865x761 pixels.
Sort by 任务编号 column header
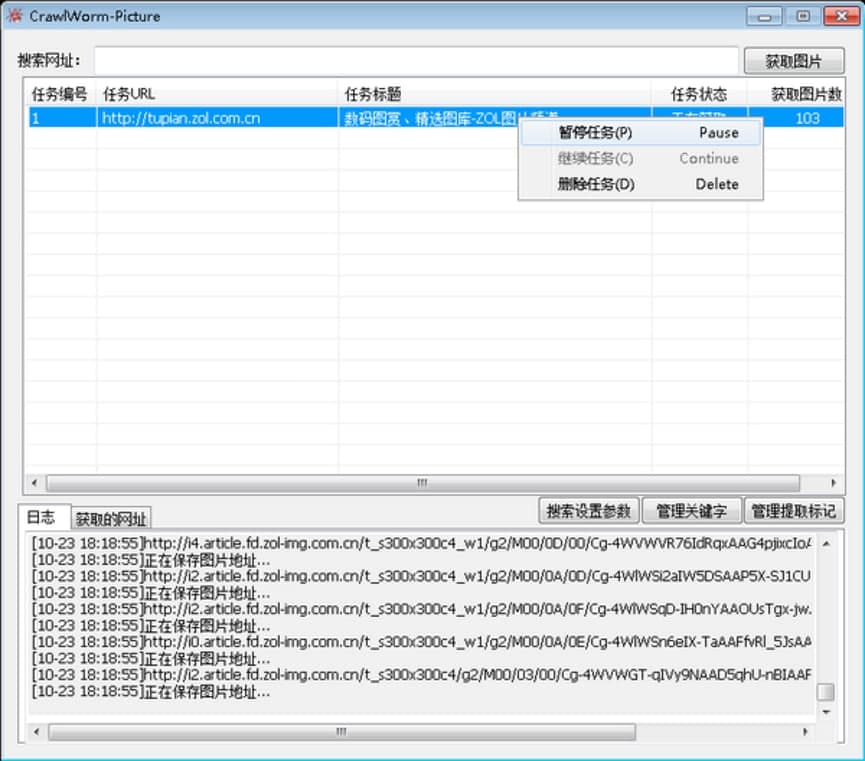pyautogui.click(x=60, y=94)
